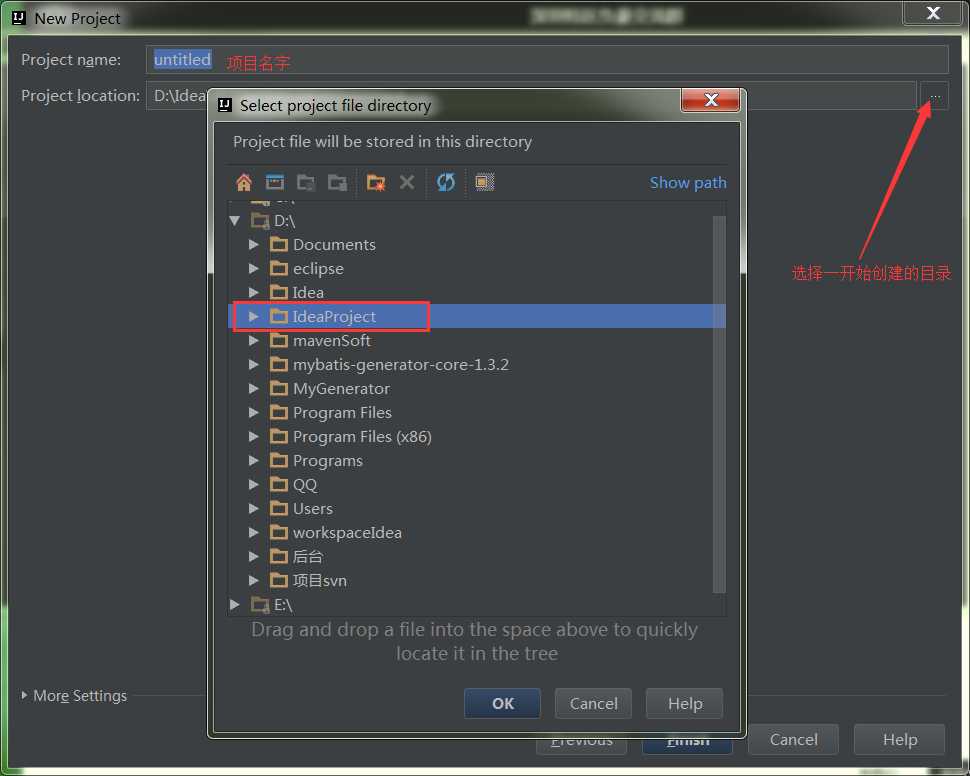Viewport: 970px width, 776px height.
Task: Go to the Home directory icon
Action: [244, 183]
